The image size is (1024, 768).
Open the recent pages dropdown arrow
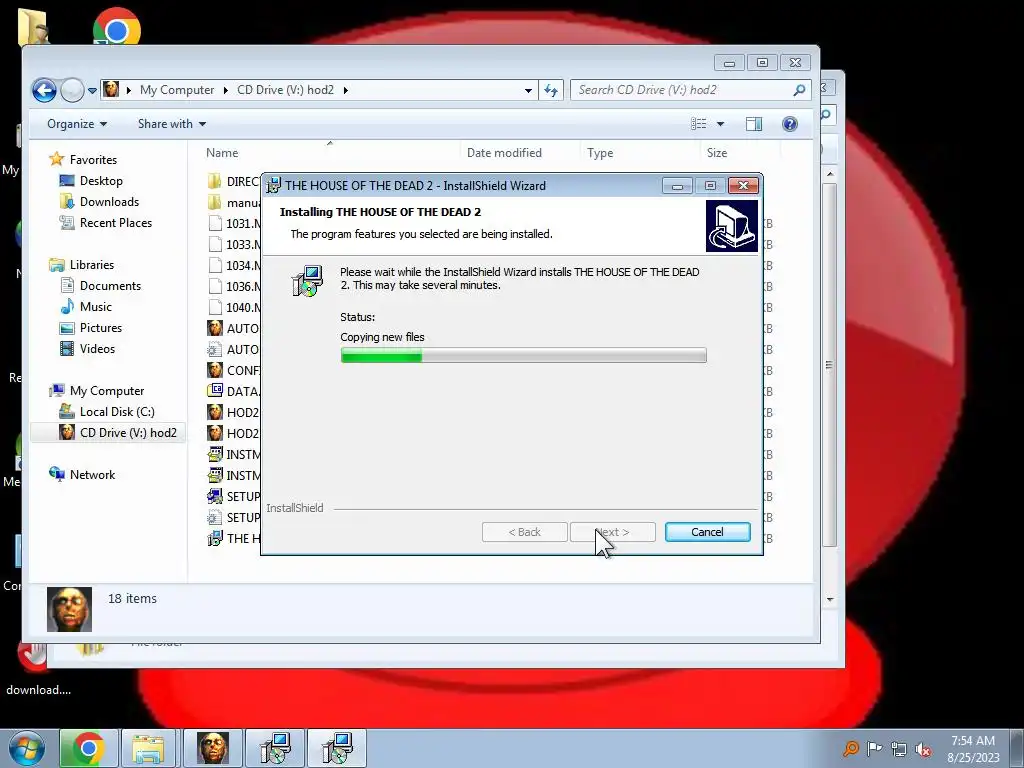[92, 91]
